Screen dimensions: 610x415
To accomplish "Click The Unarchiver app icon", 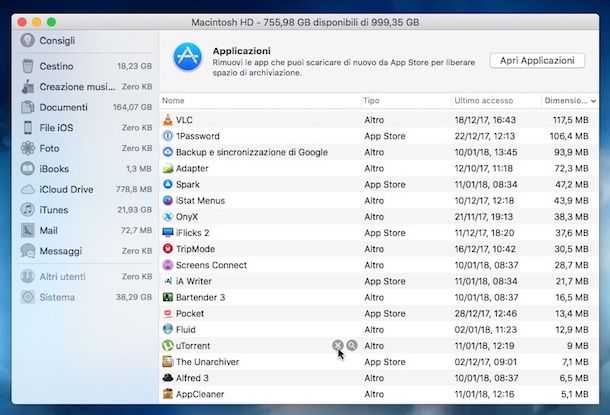I will [x=168, y=362].
